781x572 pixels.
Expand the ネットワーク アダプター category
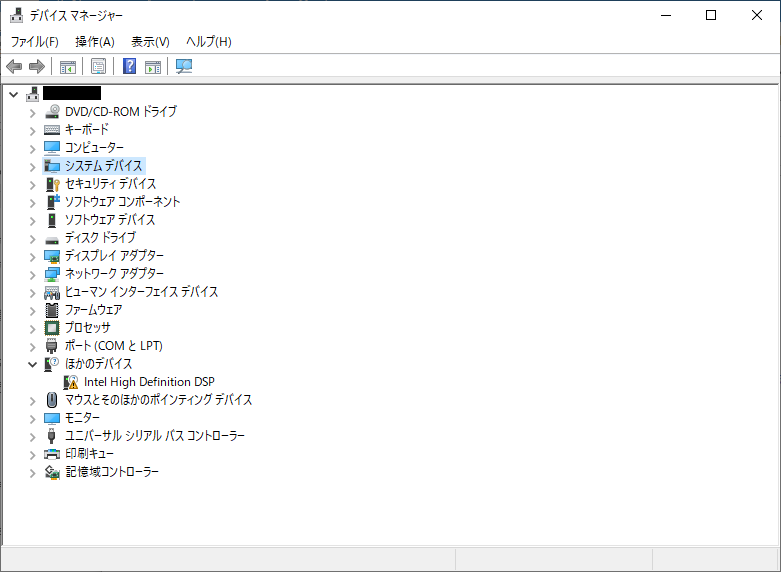coord(33,275)
